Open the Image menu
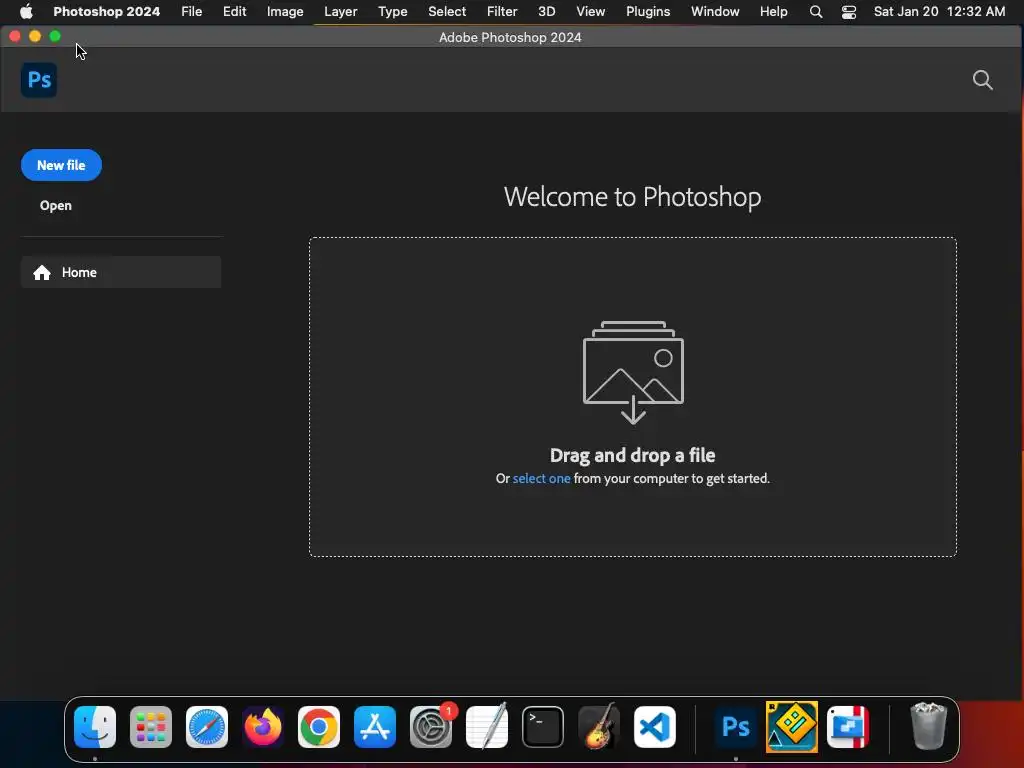 pos(285,11)
